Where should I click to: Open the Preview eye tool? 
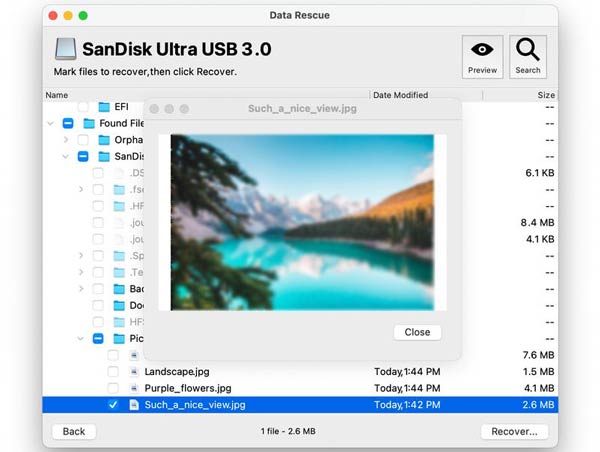(482, 57)
